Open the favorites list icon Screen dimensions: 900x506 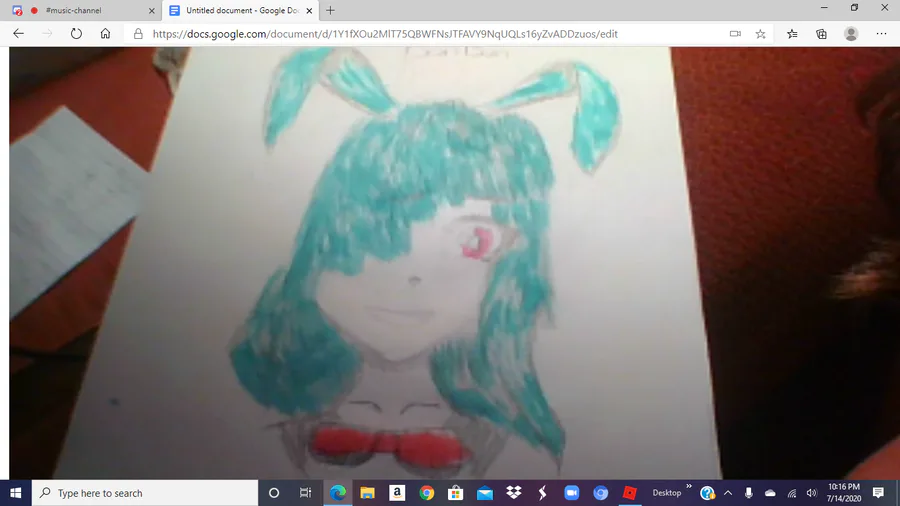click(792, 34)
